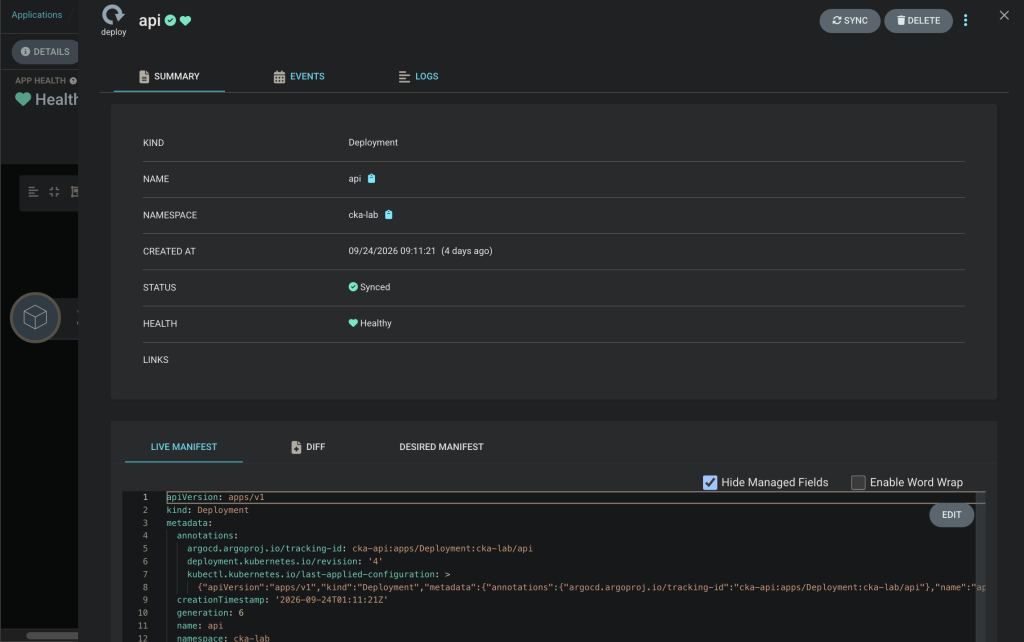Click the align-left tree view icon
This screenshot has width=1024, height=642.
33,191
